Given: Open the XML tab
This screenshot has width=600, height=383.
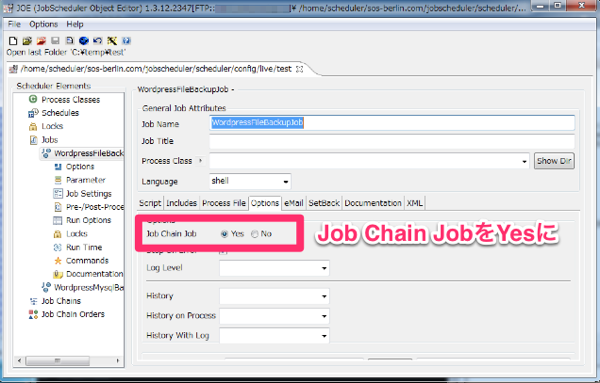Looking at the screenshot, I should [415, 203].
